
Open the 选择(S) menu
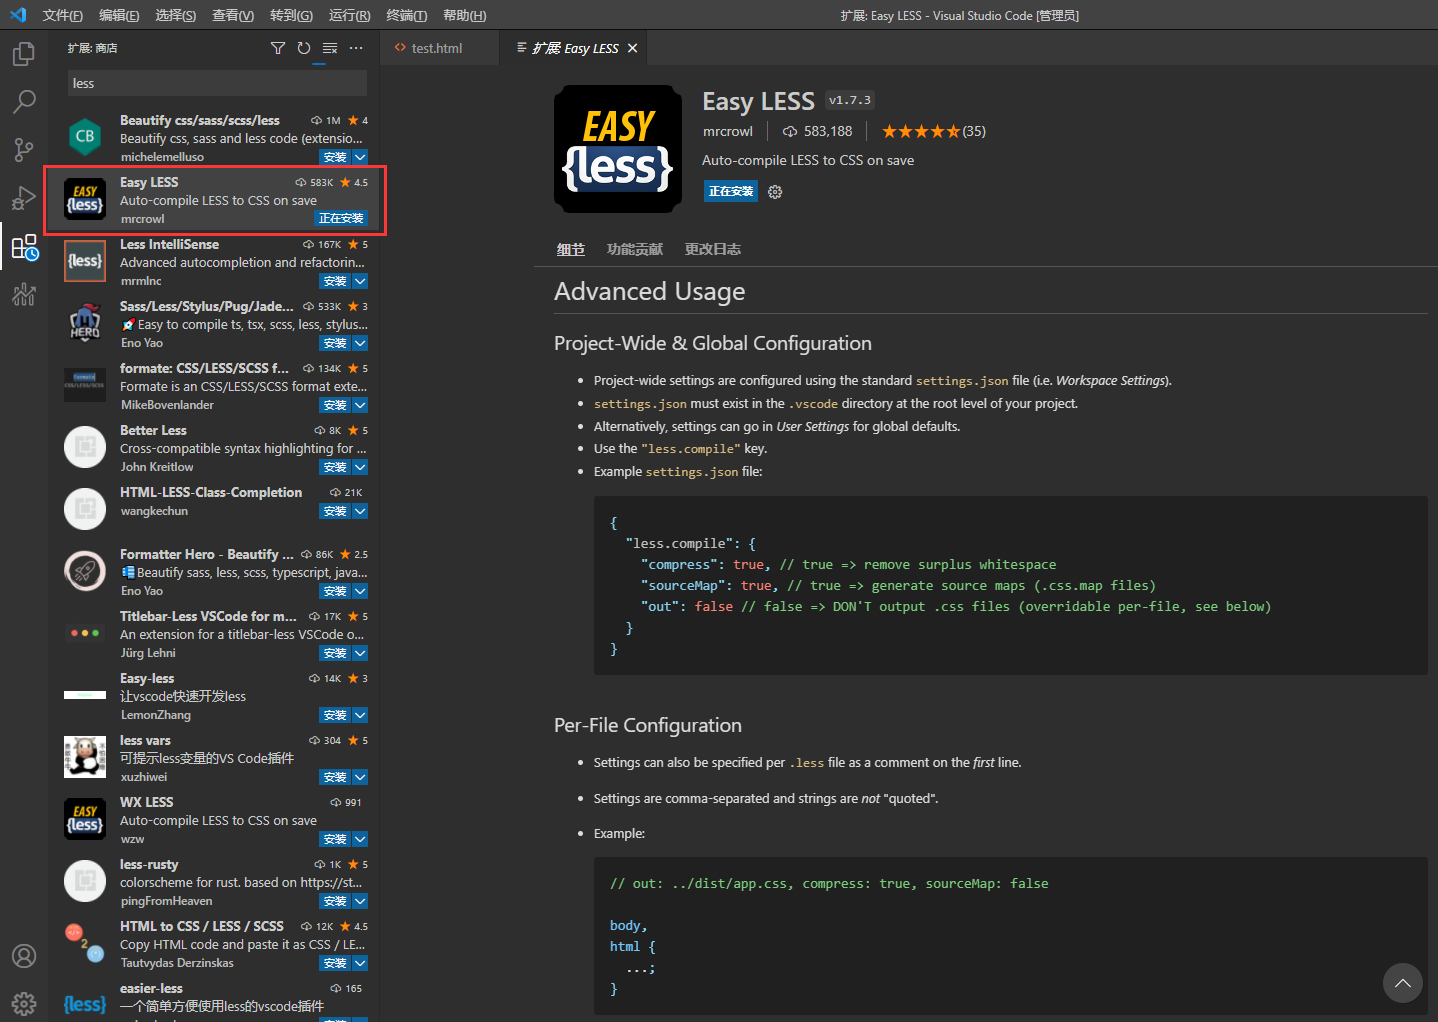pyautogui.click(x=176, y=15)
